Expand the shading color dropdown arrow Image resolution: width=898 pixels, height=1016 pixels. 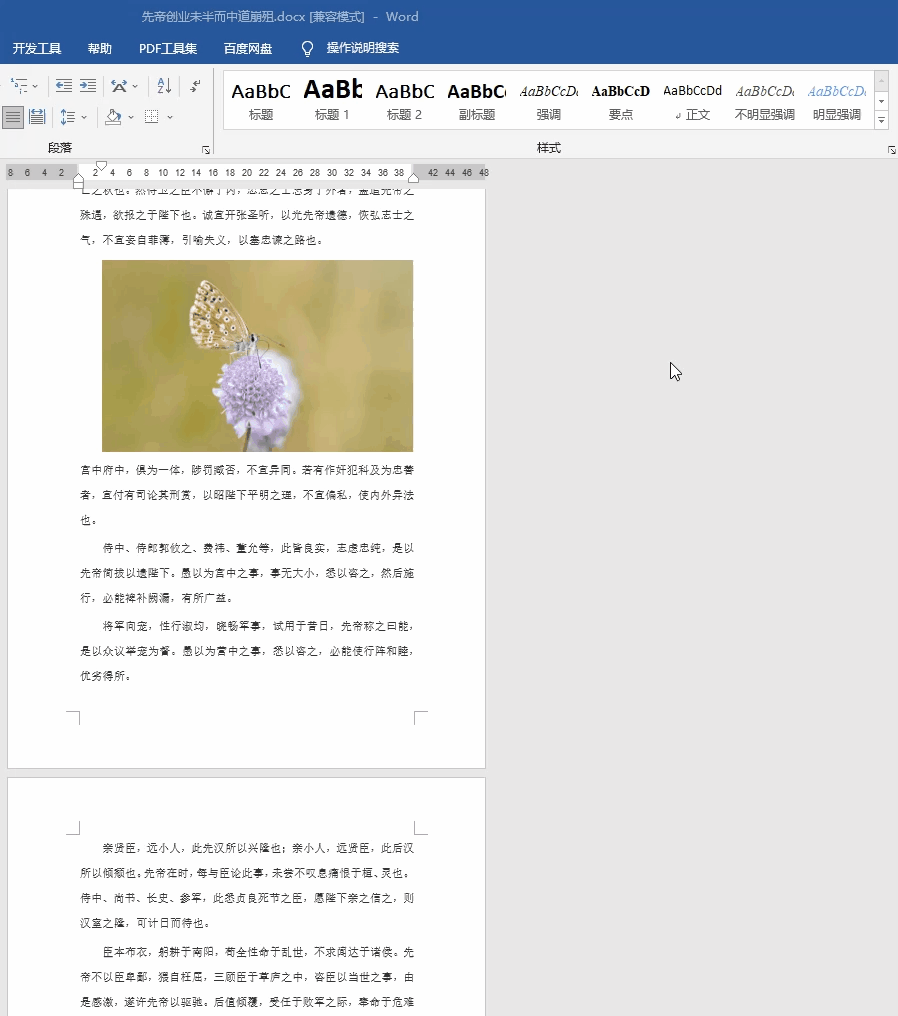131,117
